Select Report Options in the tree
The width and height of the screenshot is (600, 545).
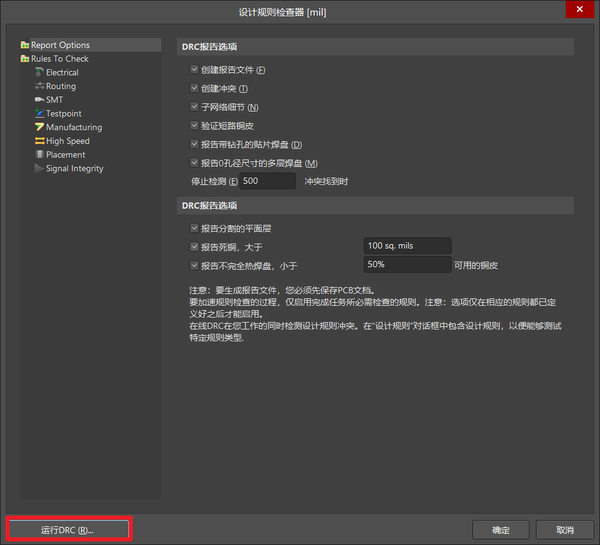tap(60, 45)
